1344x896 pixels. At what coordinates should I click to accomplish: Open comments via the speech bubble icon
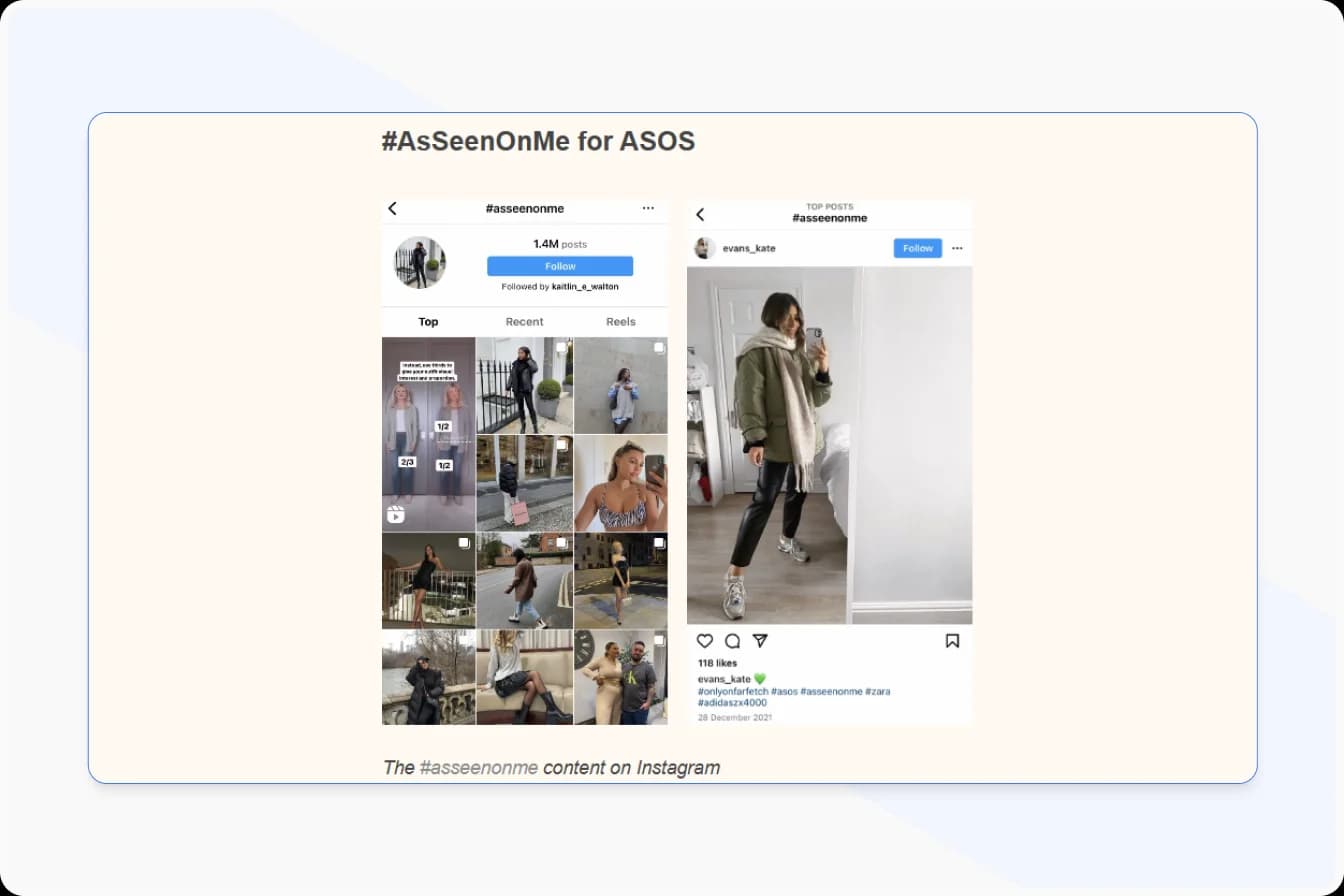pos(733,641)
